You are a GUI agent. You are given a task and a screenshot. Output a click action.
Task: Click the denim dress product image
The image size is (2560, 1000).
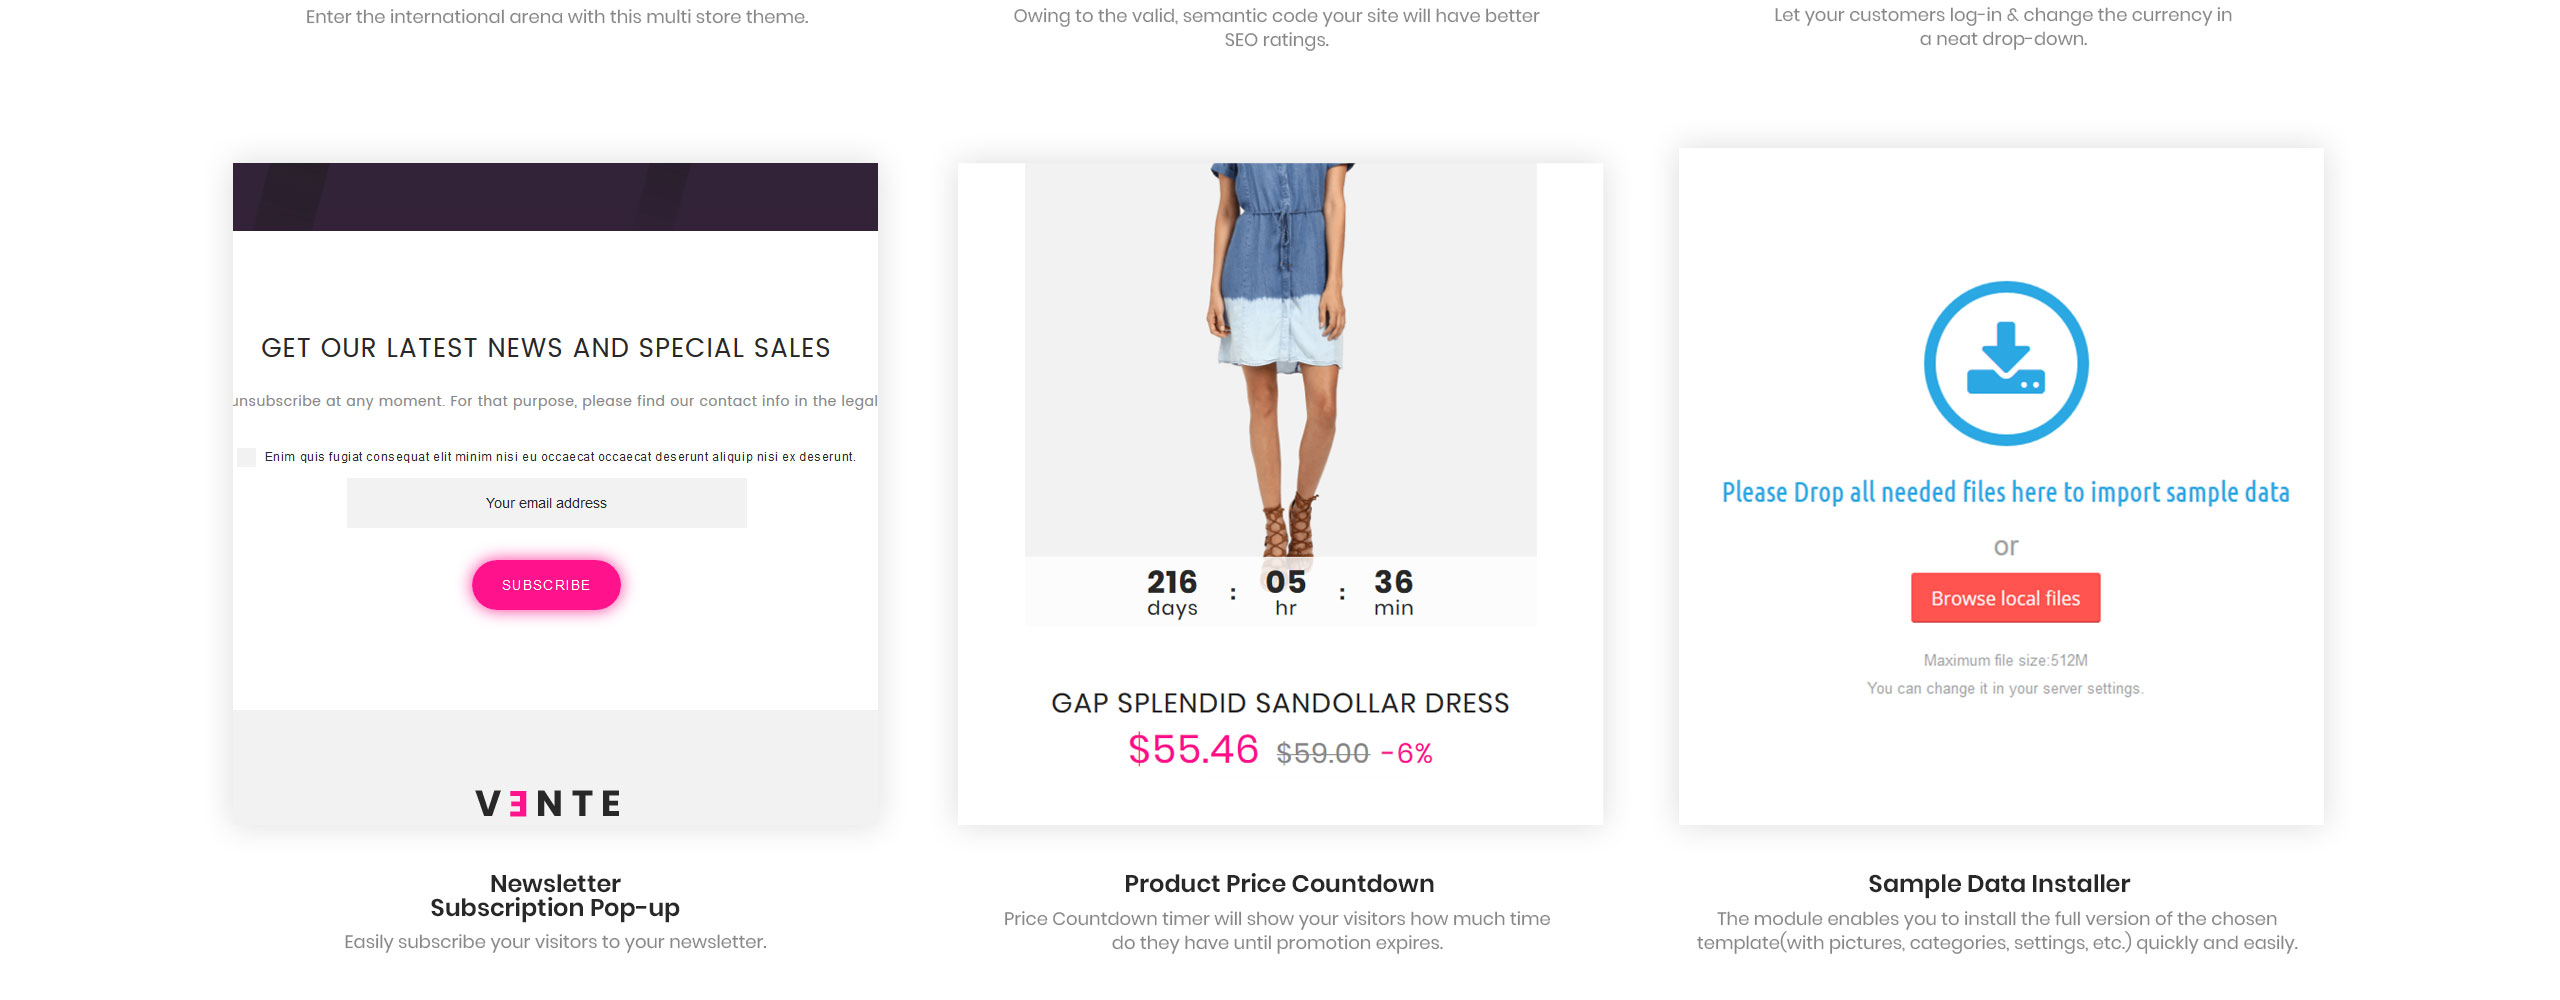[1280, 360]
